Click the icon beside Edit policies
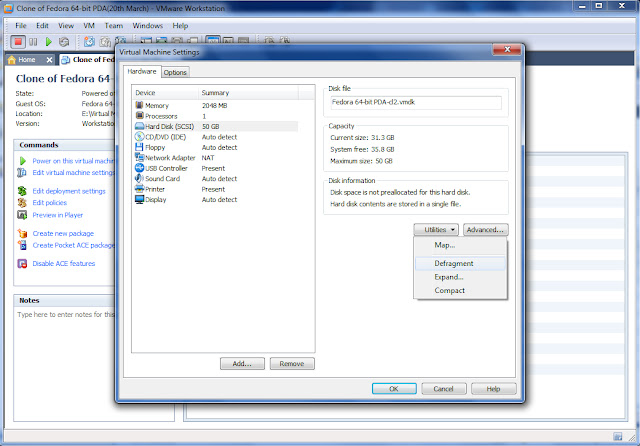640x446 pixels. point(22,202)
